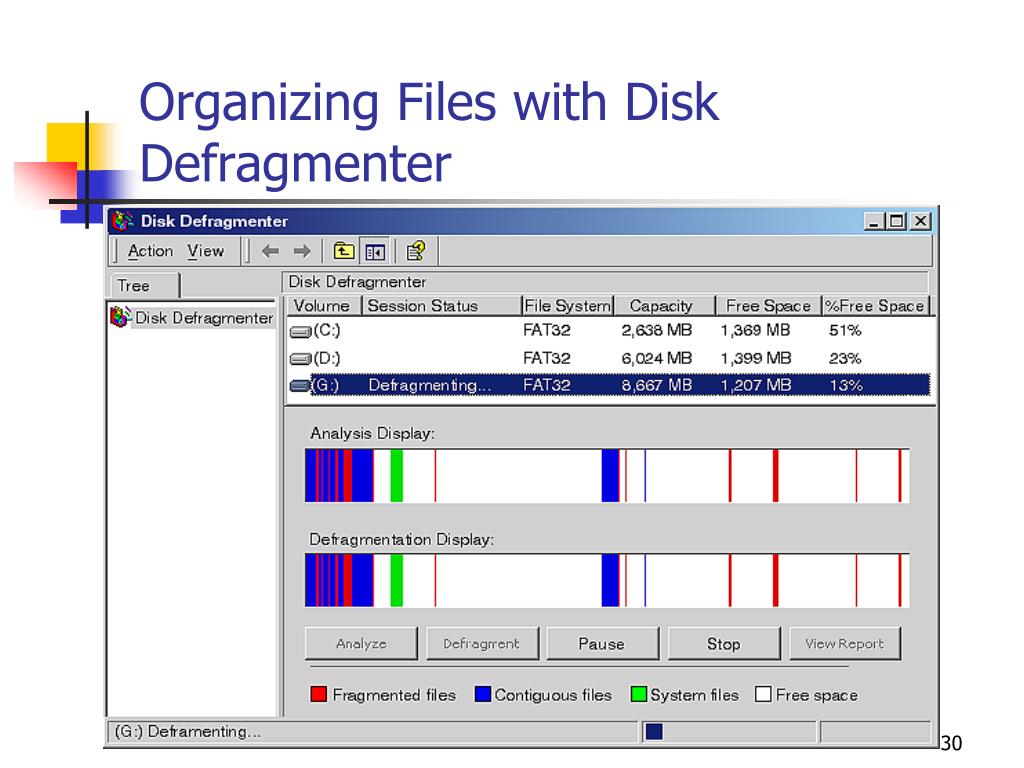Pause the defragmentation
The width and height of the screenshot is (1024, 768).
[602, 643]
